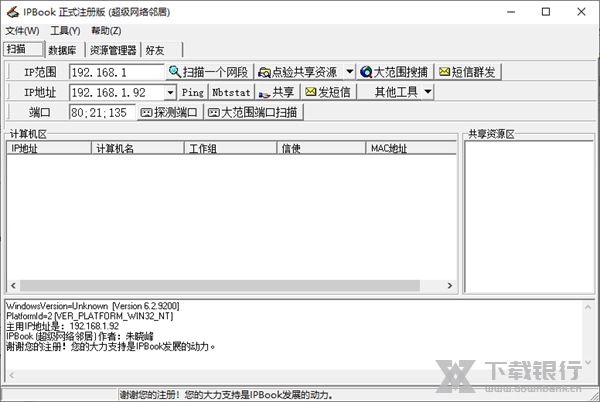Click the envelope icon on 发短信
Viewport: 600px width, 402px height.
(x=311, y=92)
